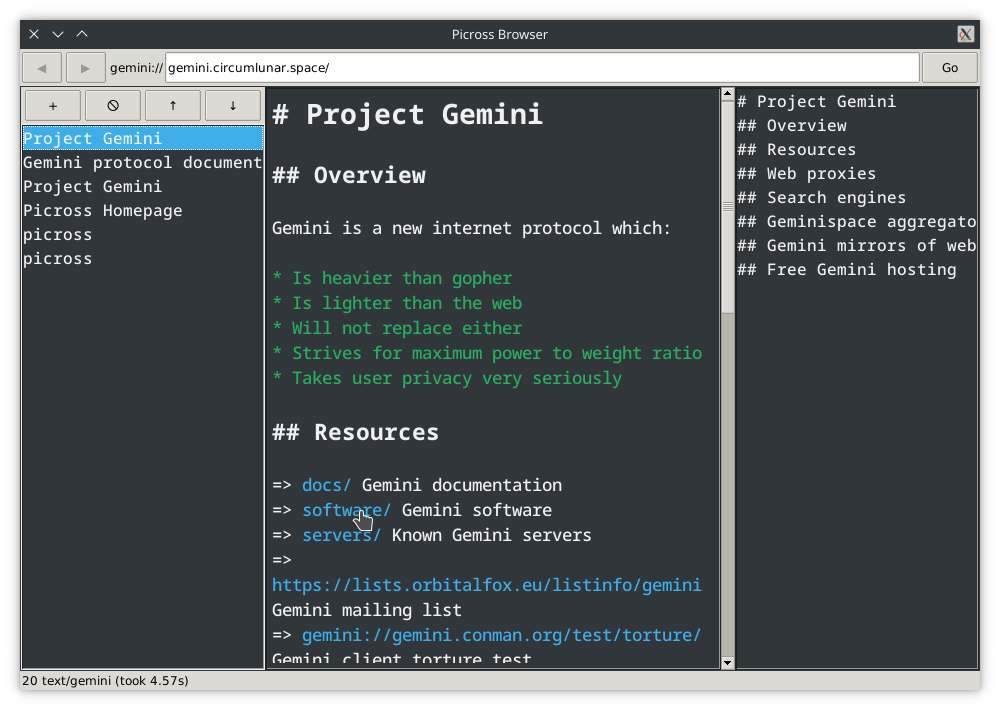Jump to Web proxies in outline
The width and height of the screenshot is (1000, 710).
(821, 174)
